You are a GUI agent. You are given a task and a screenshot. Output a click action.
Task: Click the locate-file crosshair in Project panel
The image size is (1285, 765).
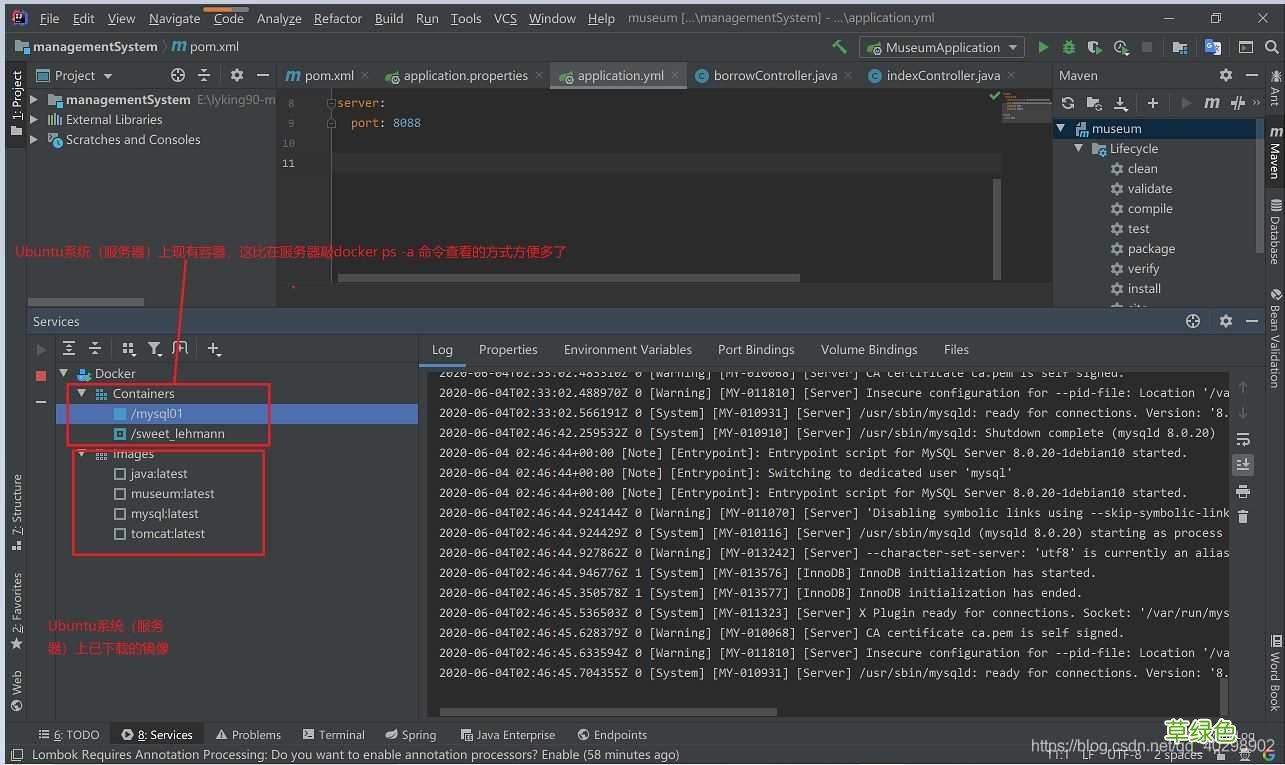click(x=178, y=75)
